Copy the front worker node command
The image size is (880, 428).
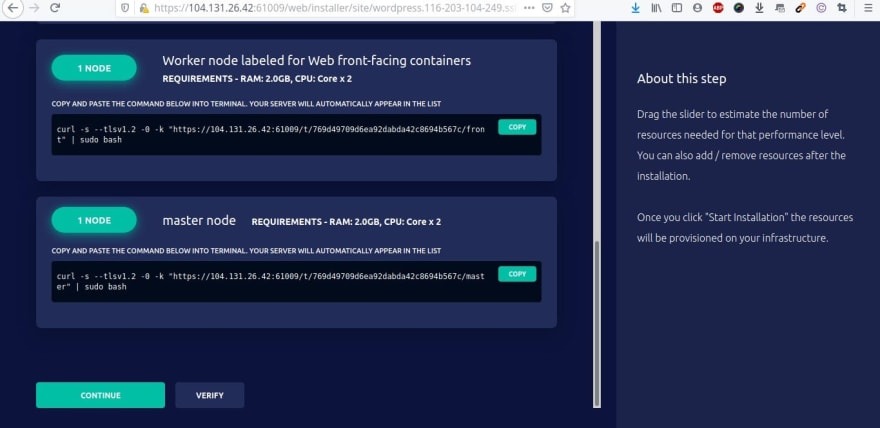coord(517,127)
